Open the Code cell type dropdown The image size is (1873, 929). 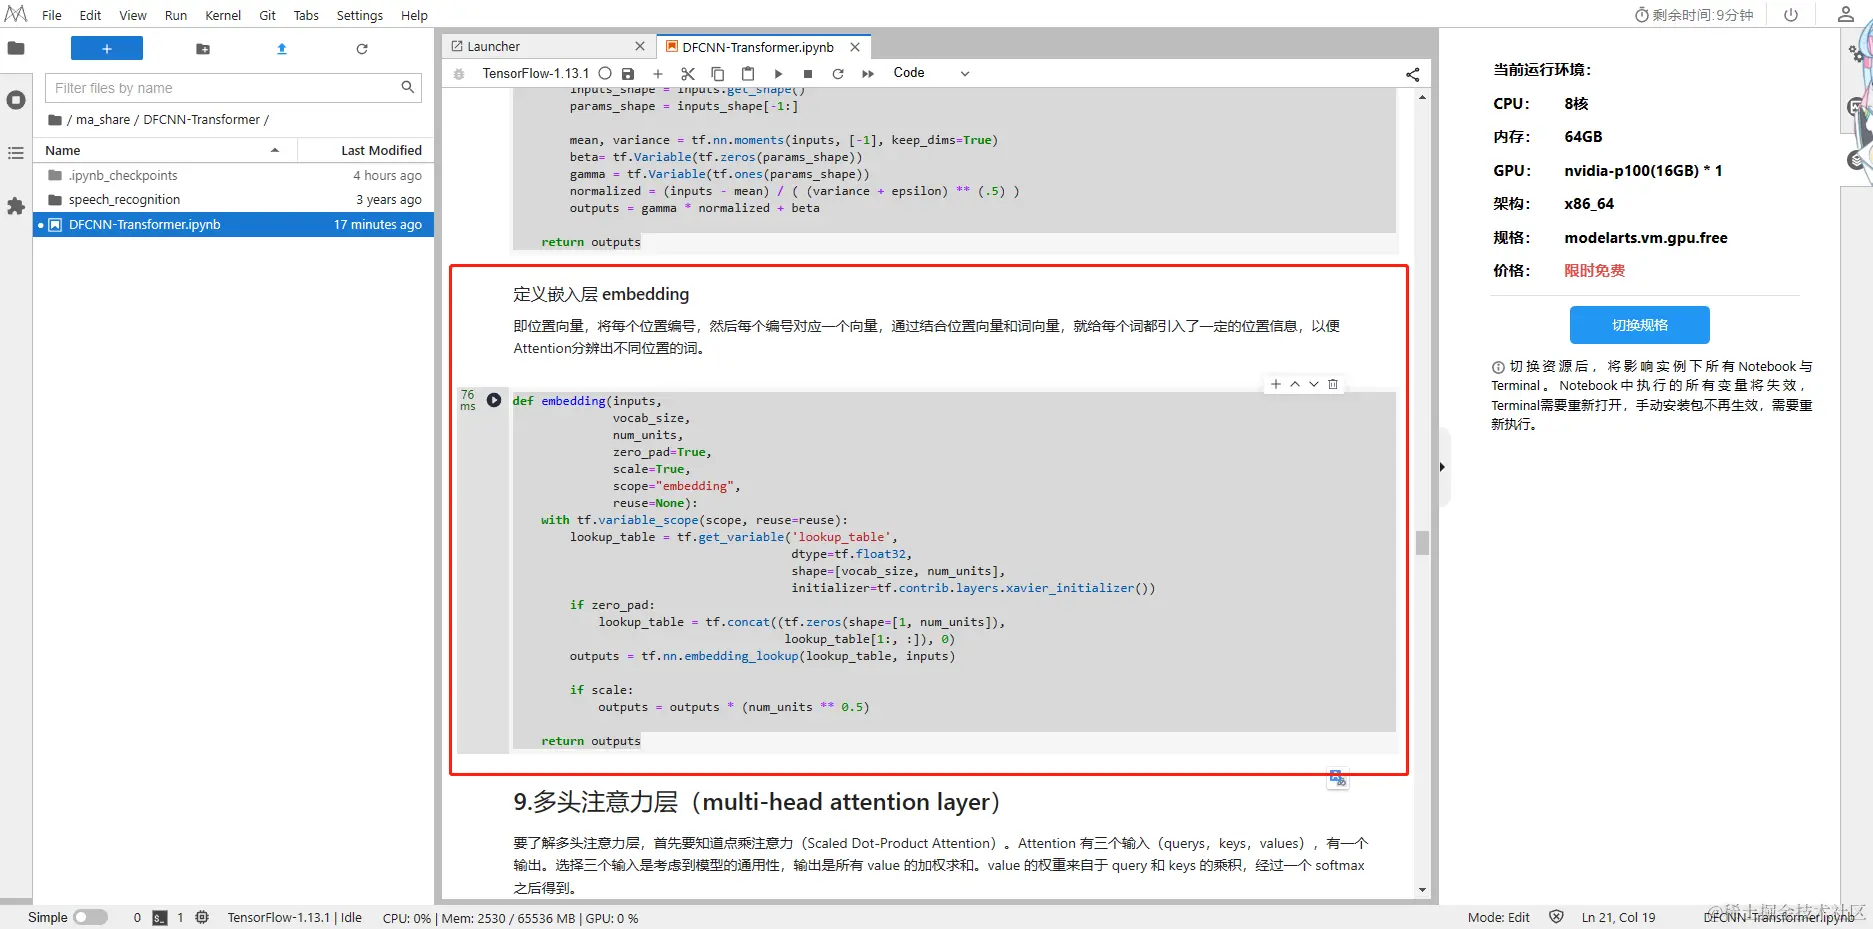coord(931,73)
